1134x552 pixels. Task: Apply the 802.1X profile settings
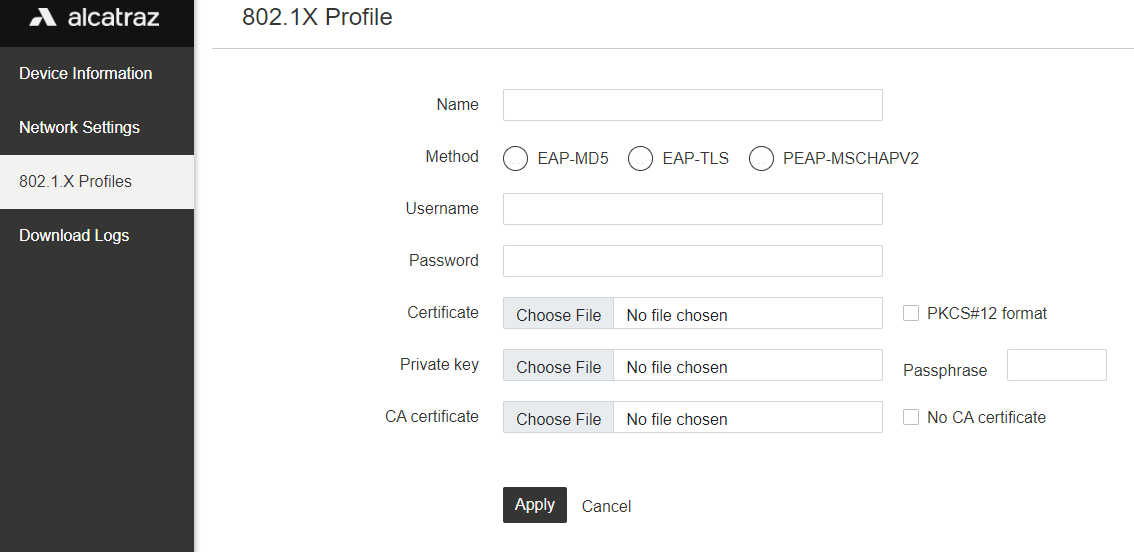(534, 505)
